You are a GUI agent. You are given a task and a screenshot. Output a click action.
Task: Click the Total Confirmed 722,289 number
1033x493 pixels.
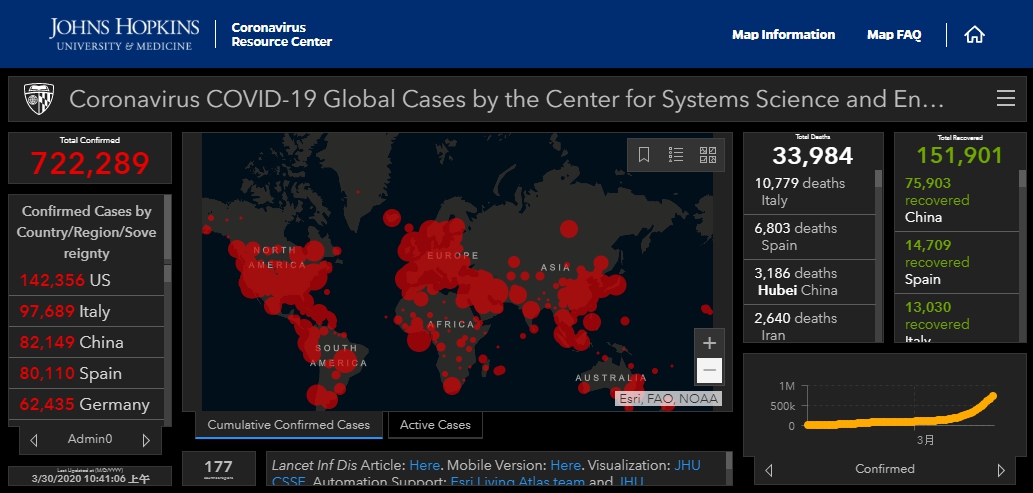point(90,164)
